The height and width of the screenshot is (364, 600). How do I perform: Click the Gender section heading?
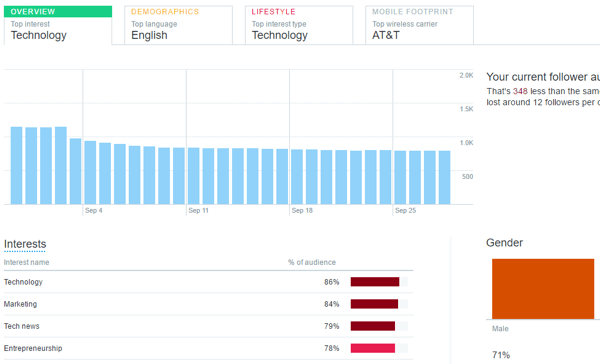tap(504, 243)
